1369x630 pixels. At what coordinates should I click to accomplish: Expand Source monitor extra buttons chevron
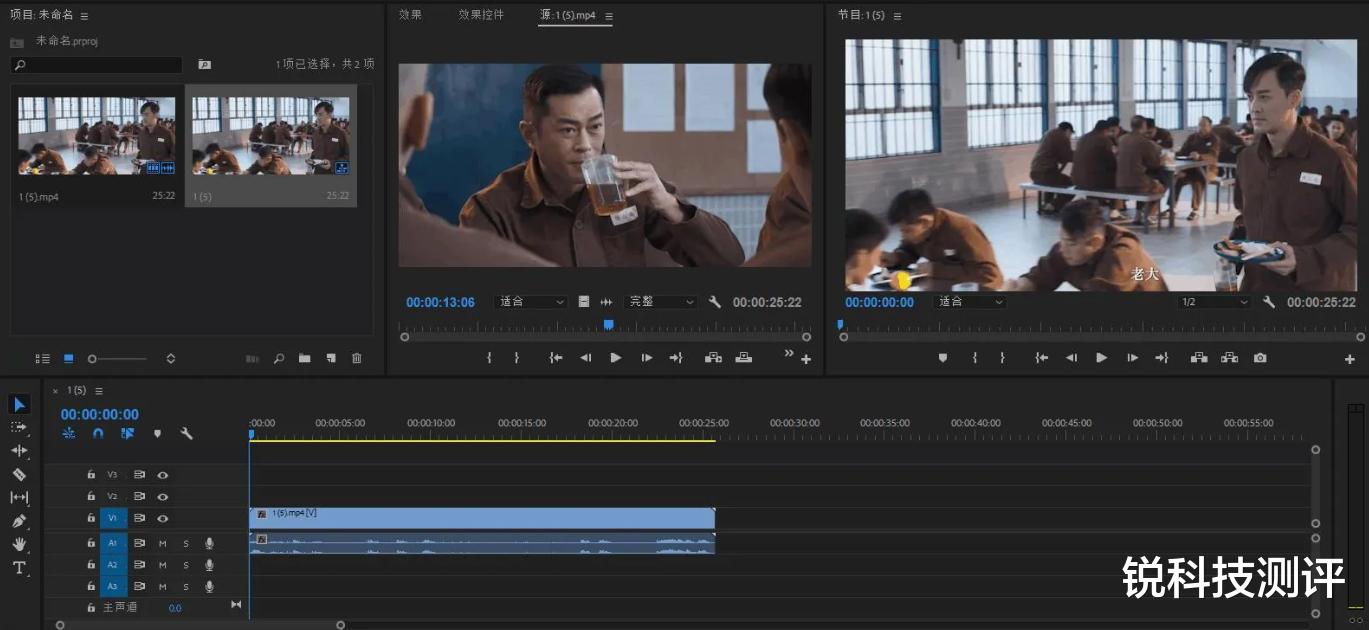788,353
